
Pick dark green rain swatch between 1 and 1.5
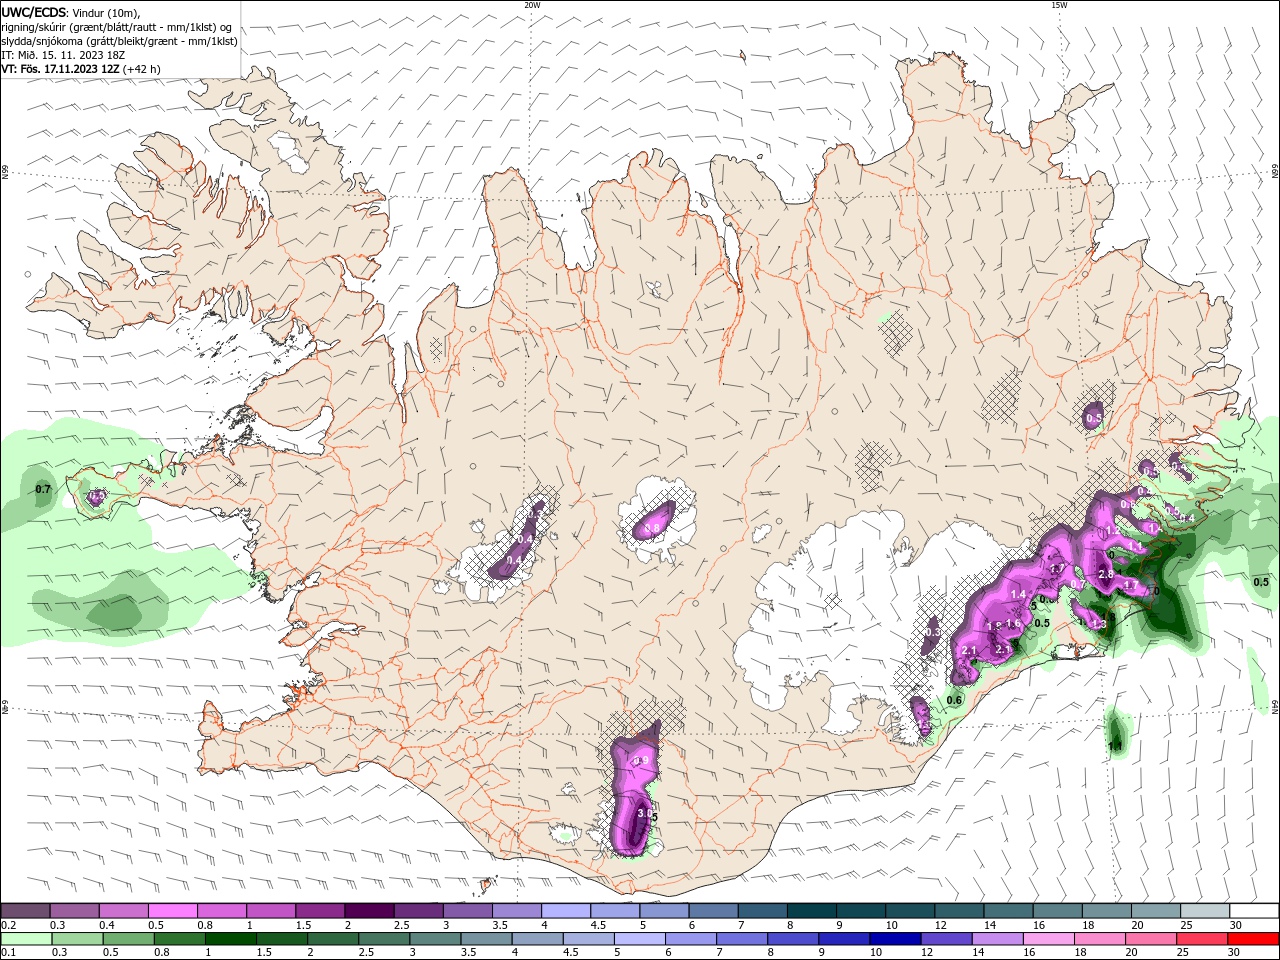click(x=230, y=939)
